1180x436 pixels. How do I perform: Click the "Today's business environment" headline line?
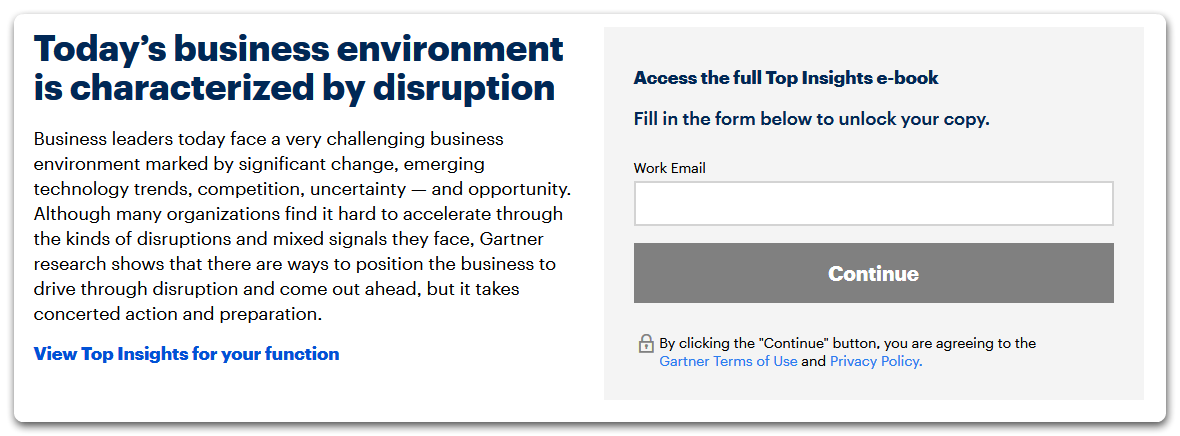tap(299, 50)
